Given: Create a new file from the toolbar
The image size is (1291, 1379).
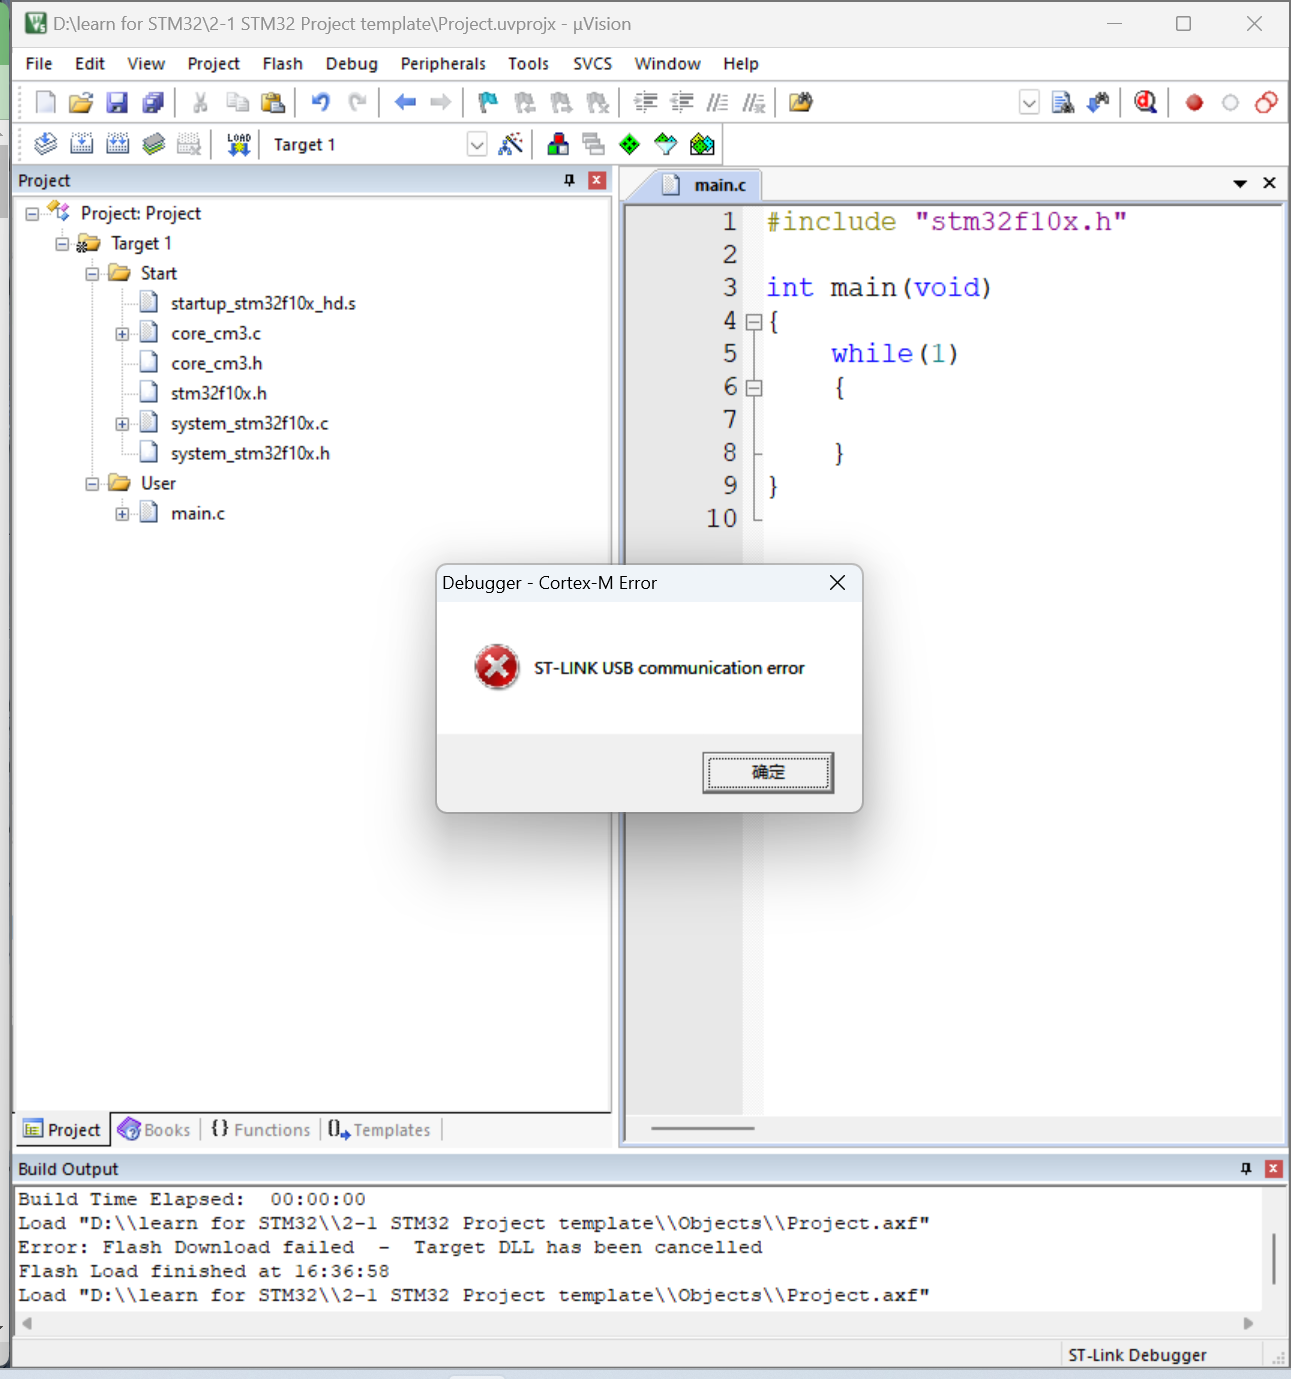Looking at the screenshot, I should [45, 102].
